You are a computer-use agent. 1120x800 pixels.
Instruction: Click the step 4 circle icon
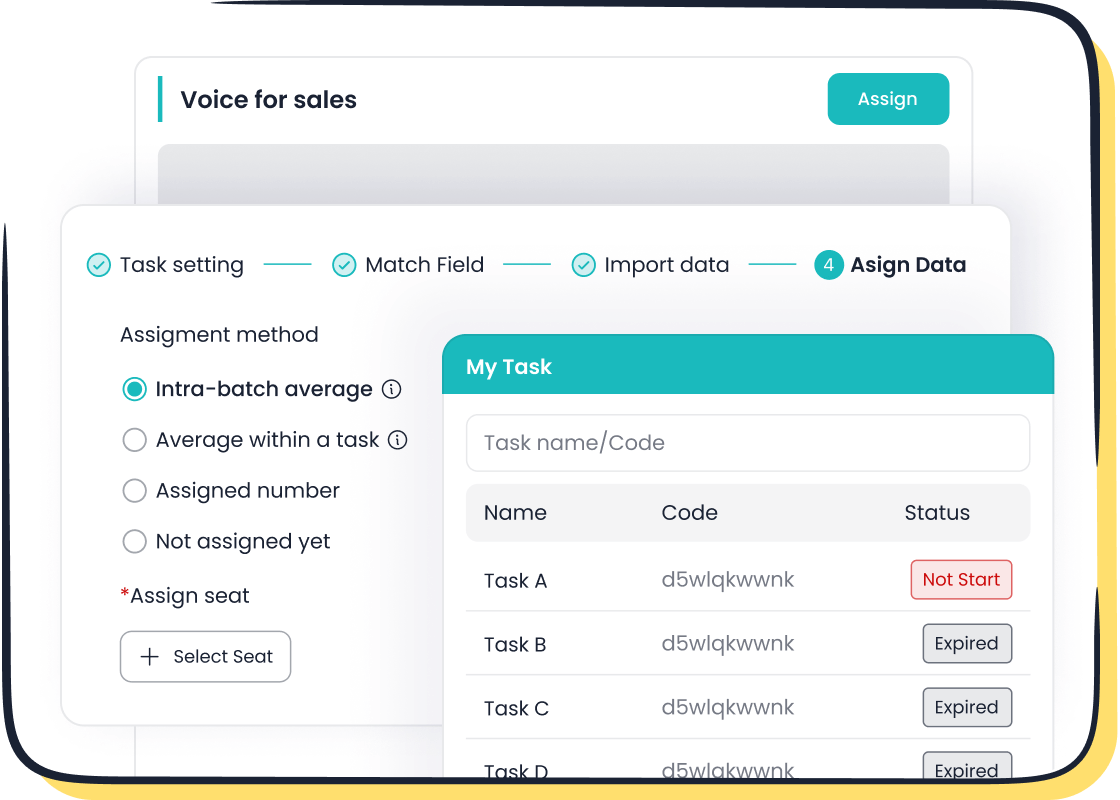point(829,265)
